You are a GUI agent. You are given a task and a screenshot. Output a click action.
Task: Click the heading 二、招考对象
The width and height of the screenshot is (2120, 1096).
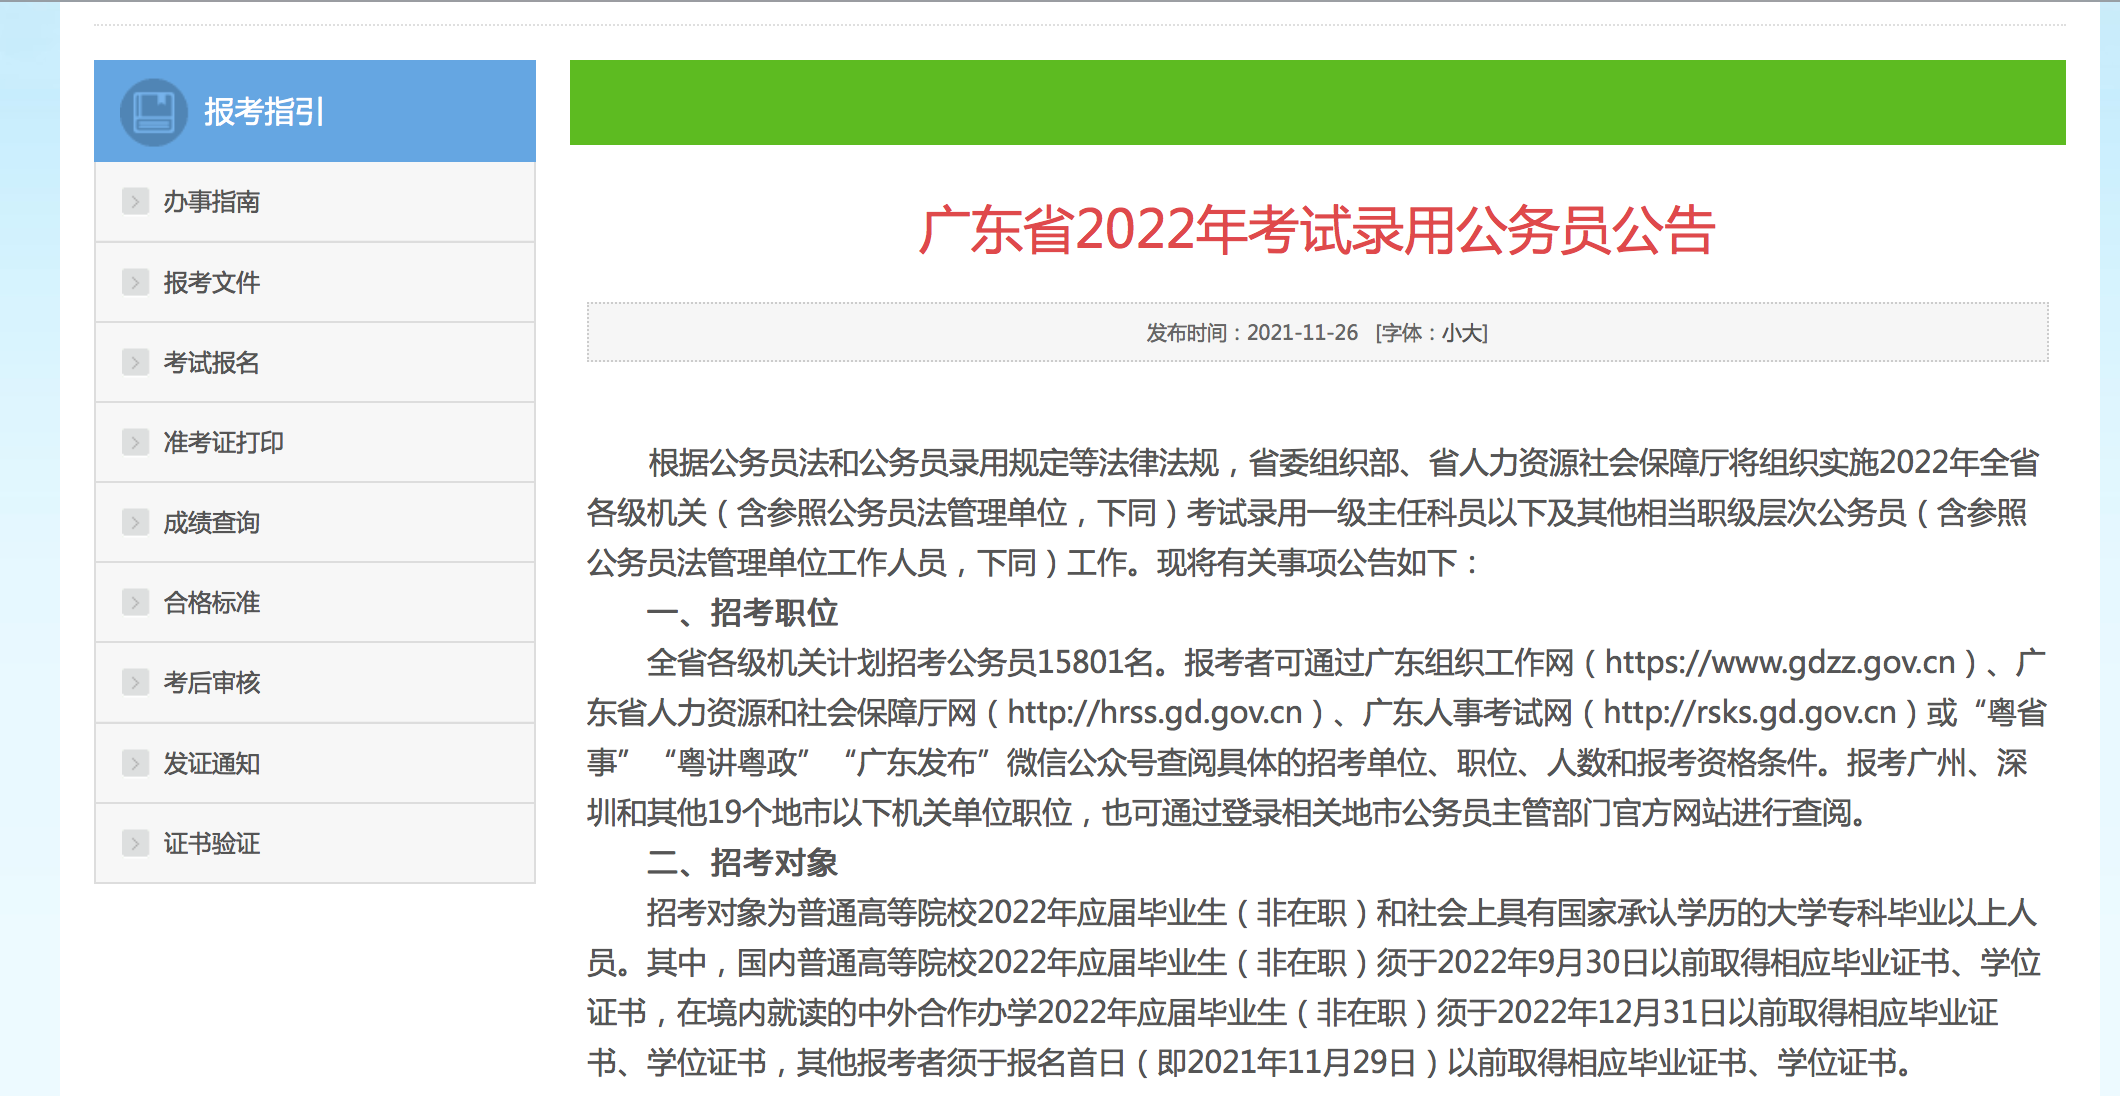742,862
